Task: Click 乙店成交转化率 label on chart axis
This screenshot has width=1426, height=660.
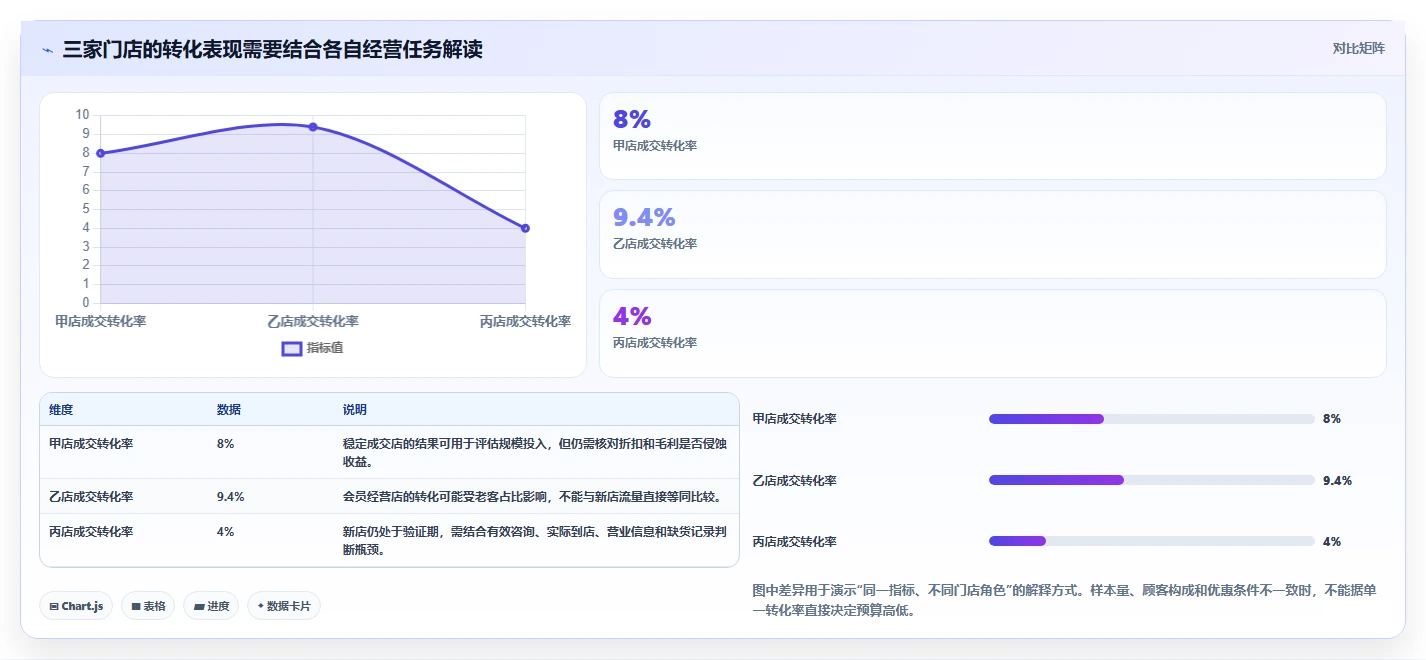Action: 313,321
